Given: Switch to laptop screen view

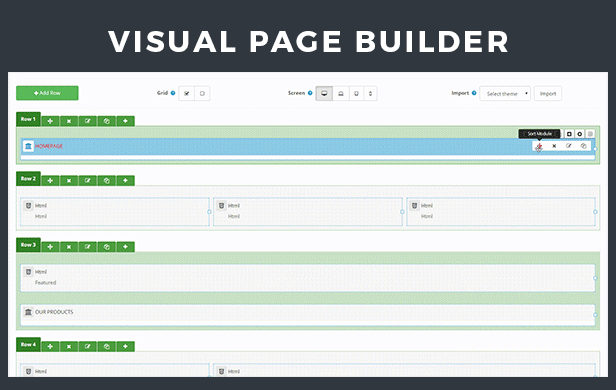Looking at the screenshot, I should point(341,93).
